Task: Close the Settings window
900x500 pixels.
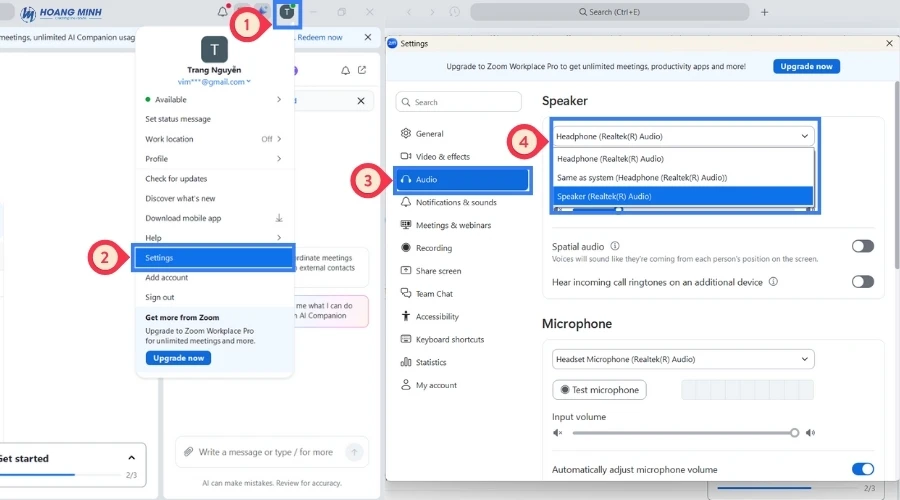Action: coord(889,44)
